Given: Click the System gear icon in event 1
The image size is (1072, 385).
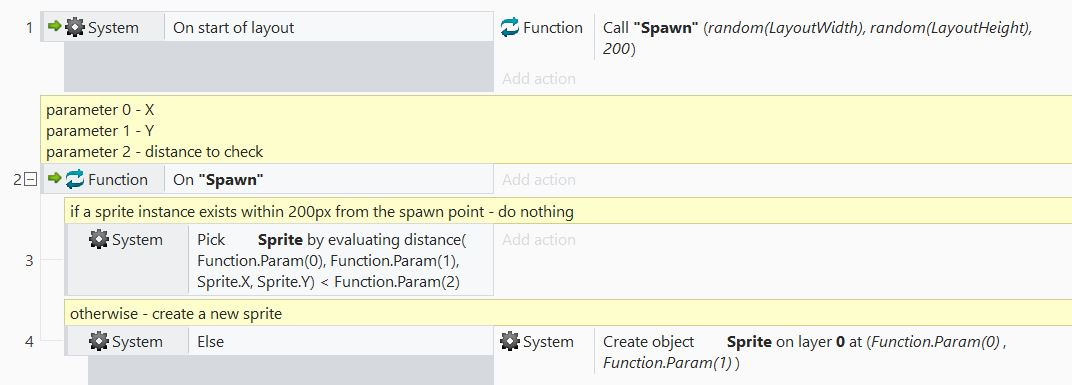Looking at the screenshot, I should (75, 27).
